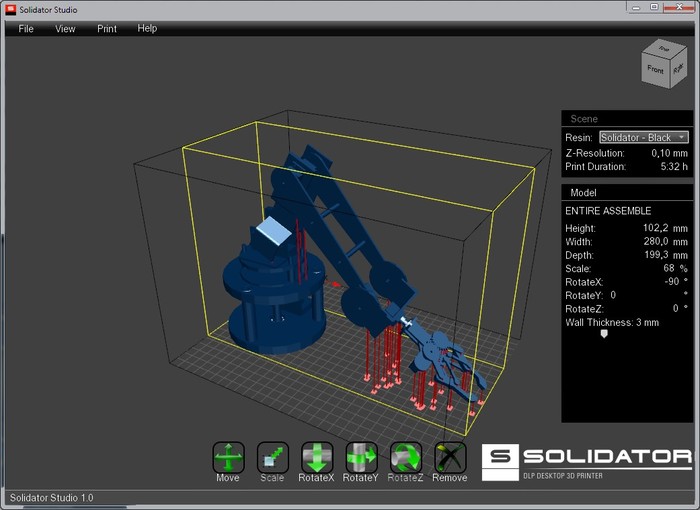Click the Solidator Studio 1.0 status bar text
Viewport: 700px width, 510px height.
(x=51, y=497)
